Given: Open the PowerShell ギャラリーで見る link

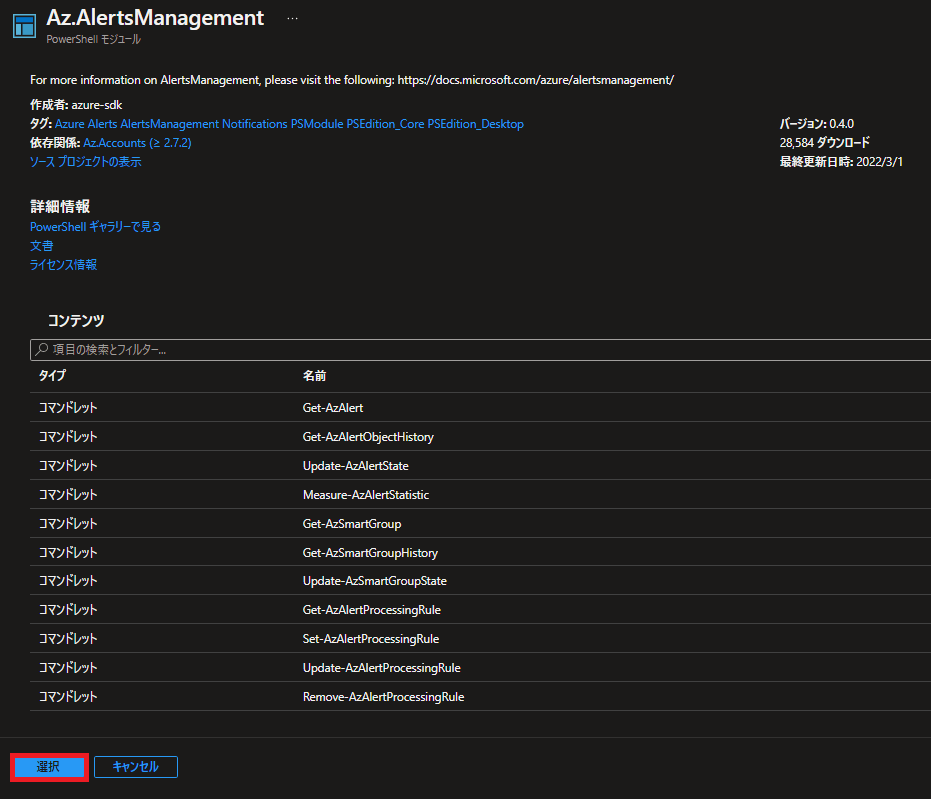Looking at the screenshot, I should 96,227.
